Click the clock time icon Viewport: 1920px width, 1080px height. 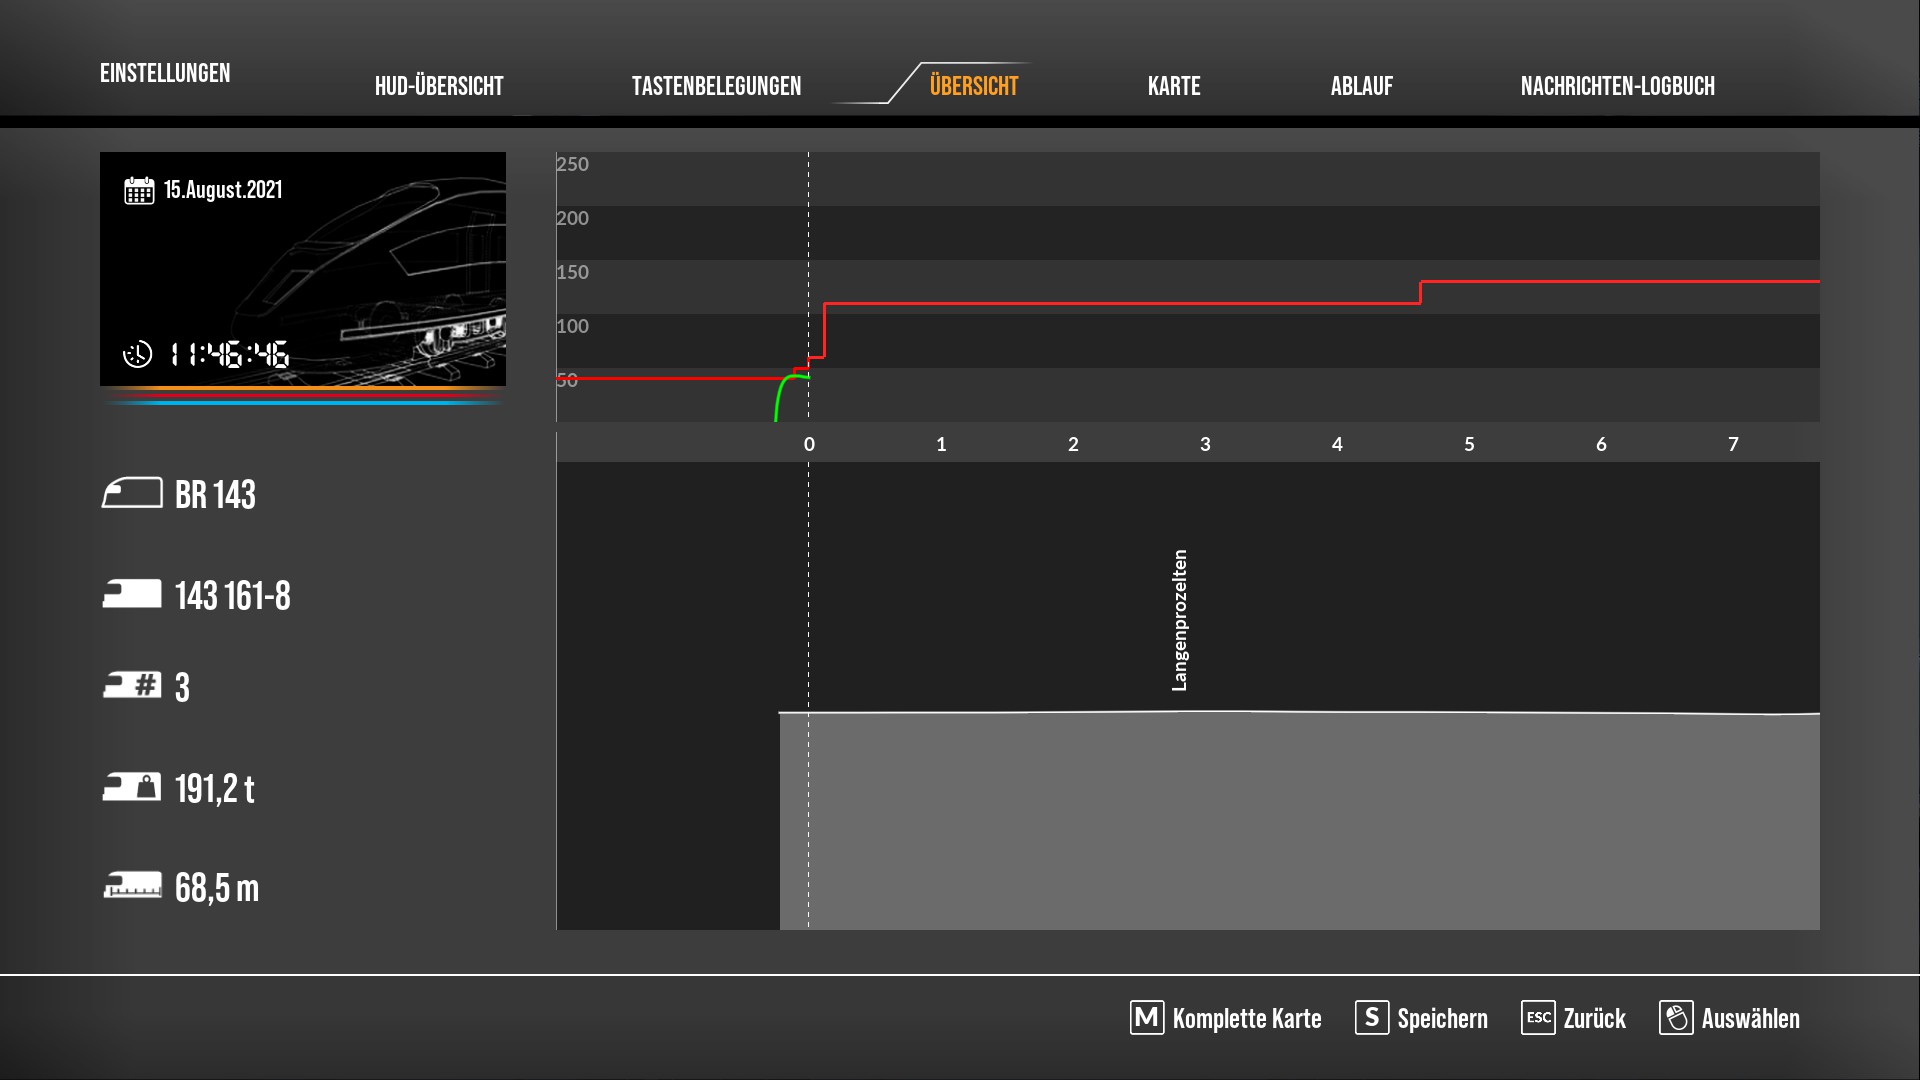pos(137,354)
